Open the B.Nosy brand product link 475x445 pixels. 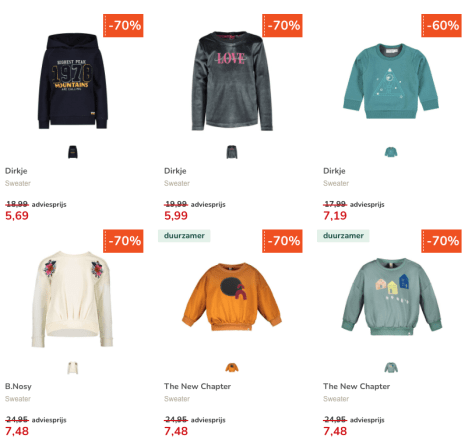pos(18,386)
